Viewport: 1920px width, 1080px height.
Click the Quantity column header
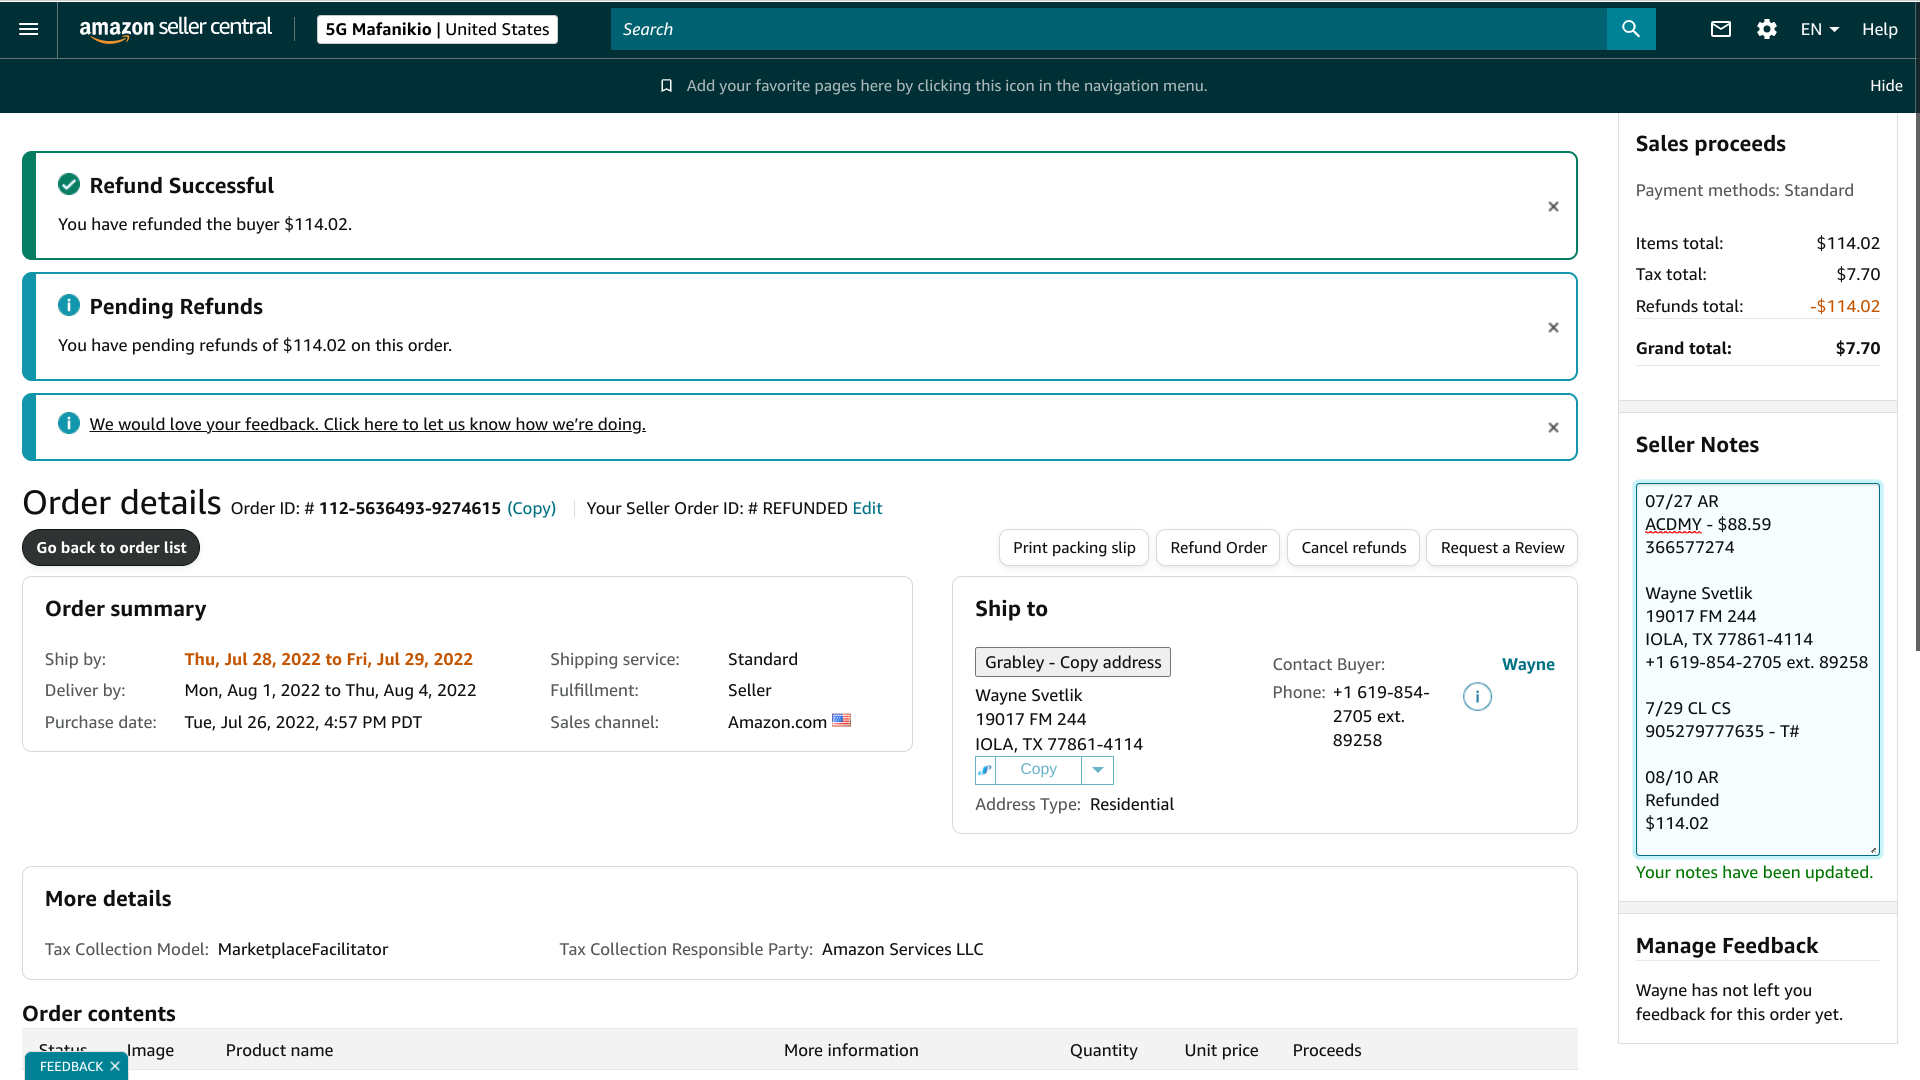1103,1050
